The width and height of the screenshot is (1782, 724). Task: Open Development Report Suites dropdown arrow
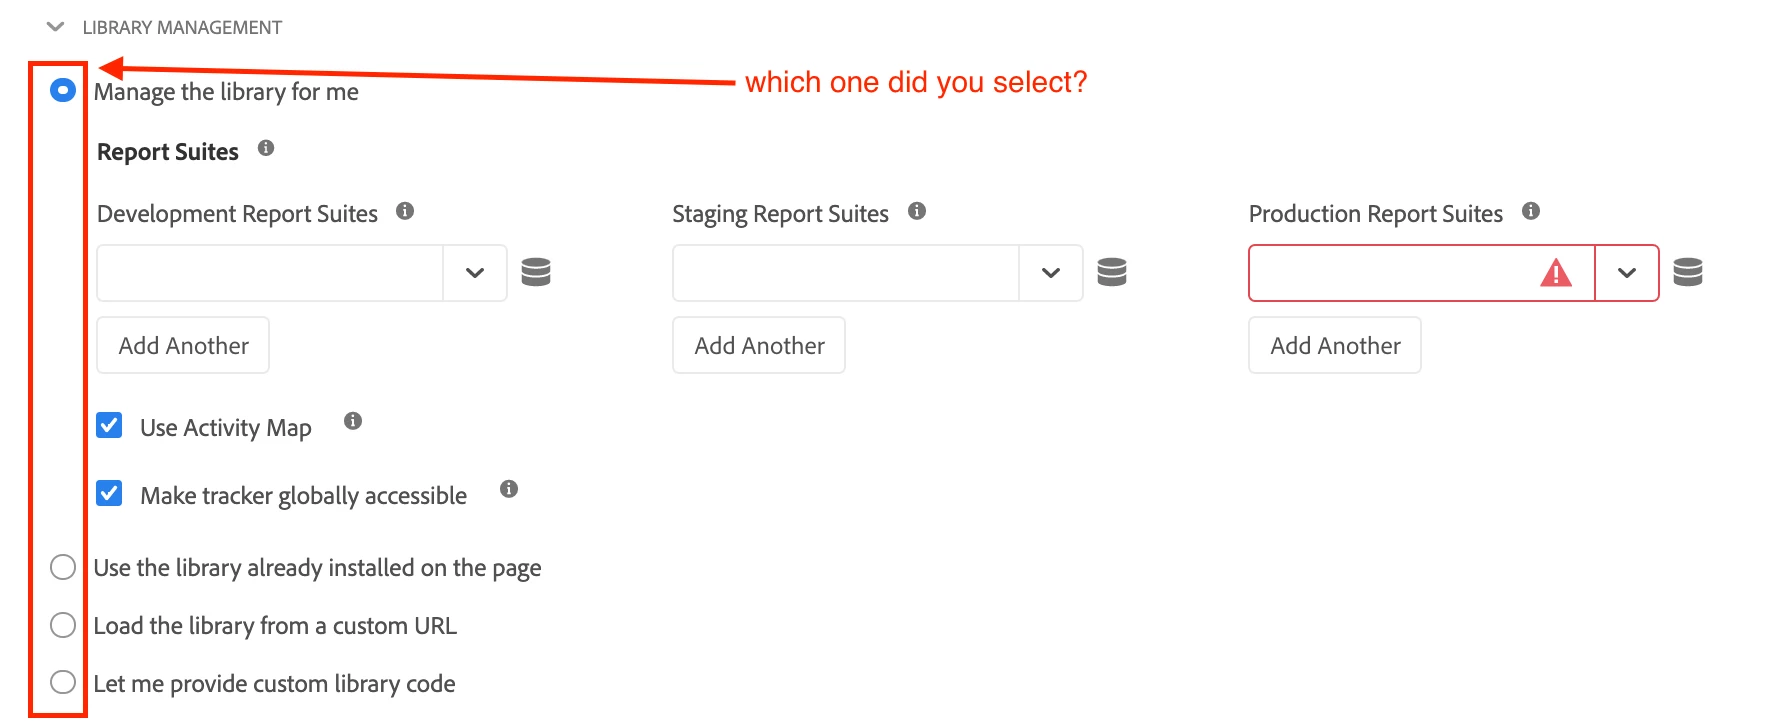[475, 273]
